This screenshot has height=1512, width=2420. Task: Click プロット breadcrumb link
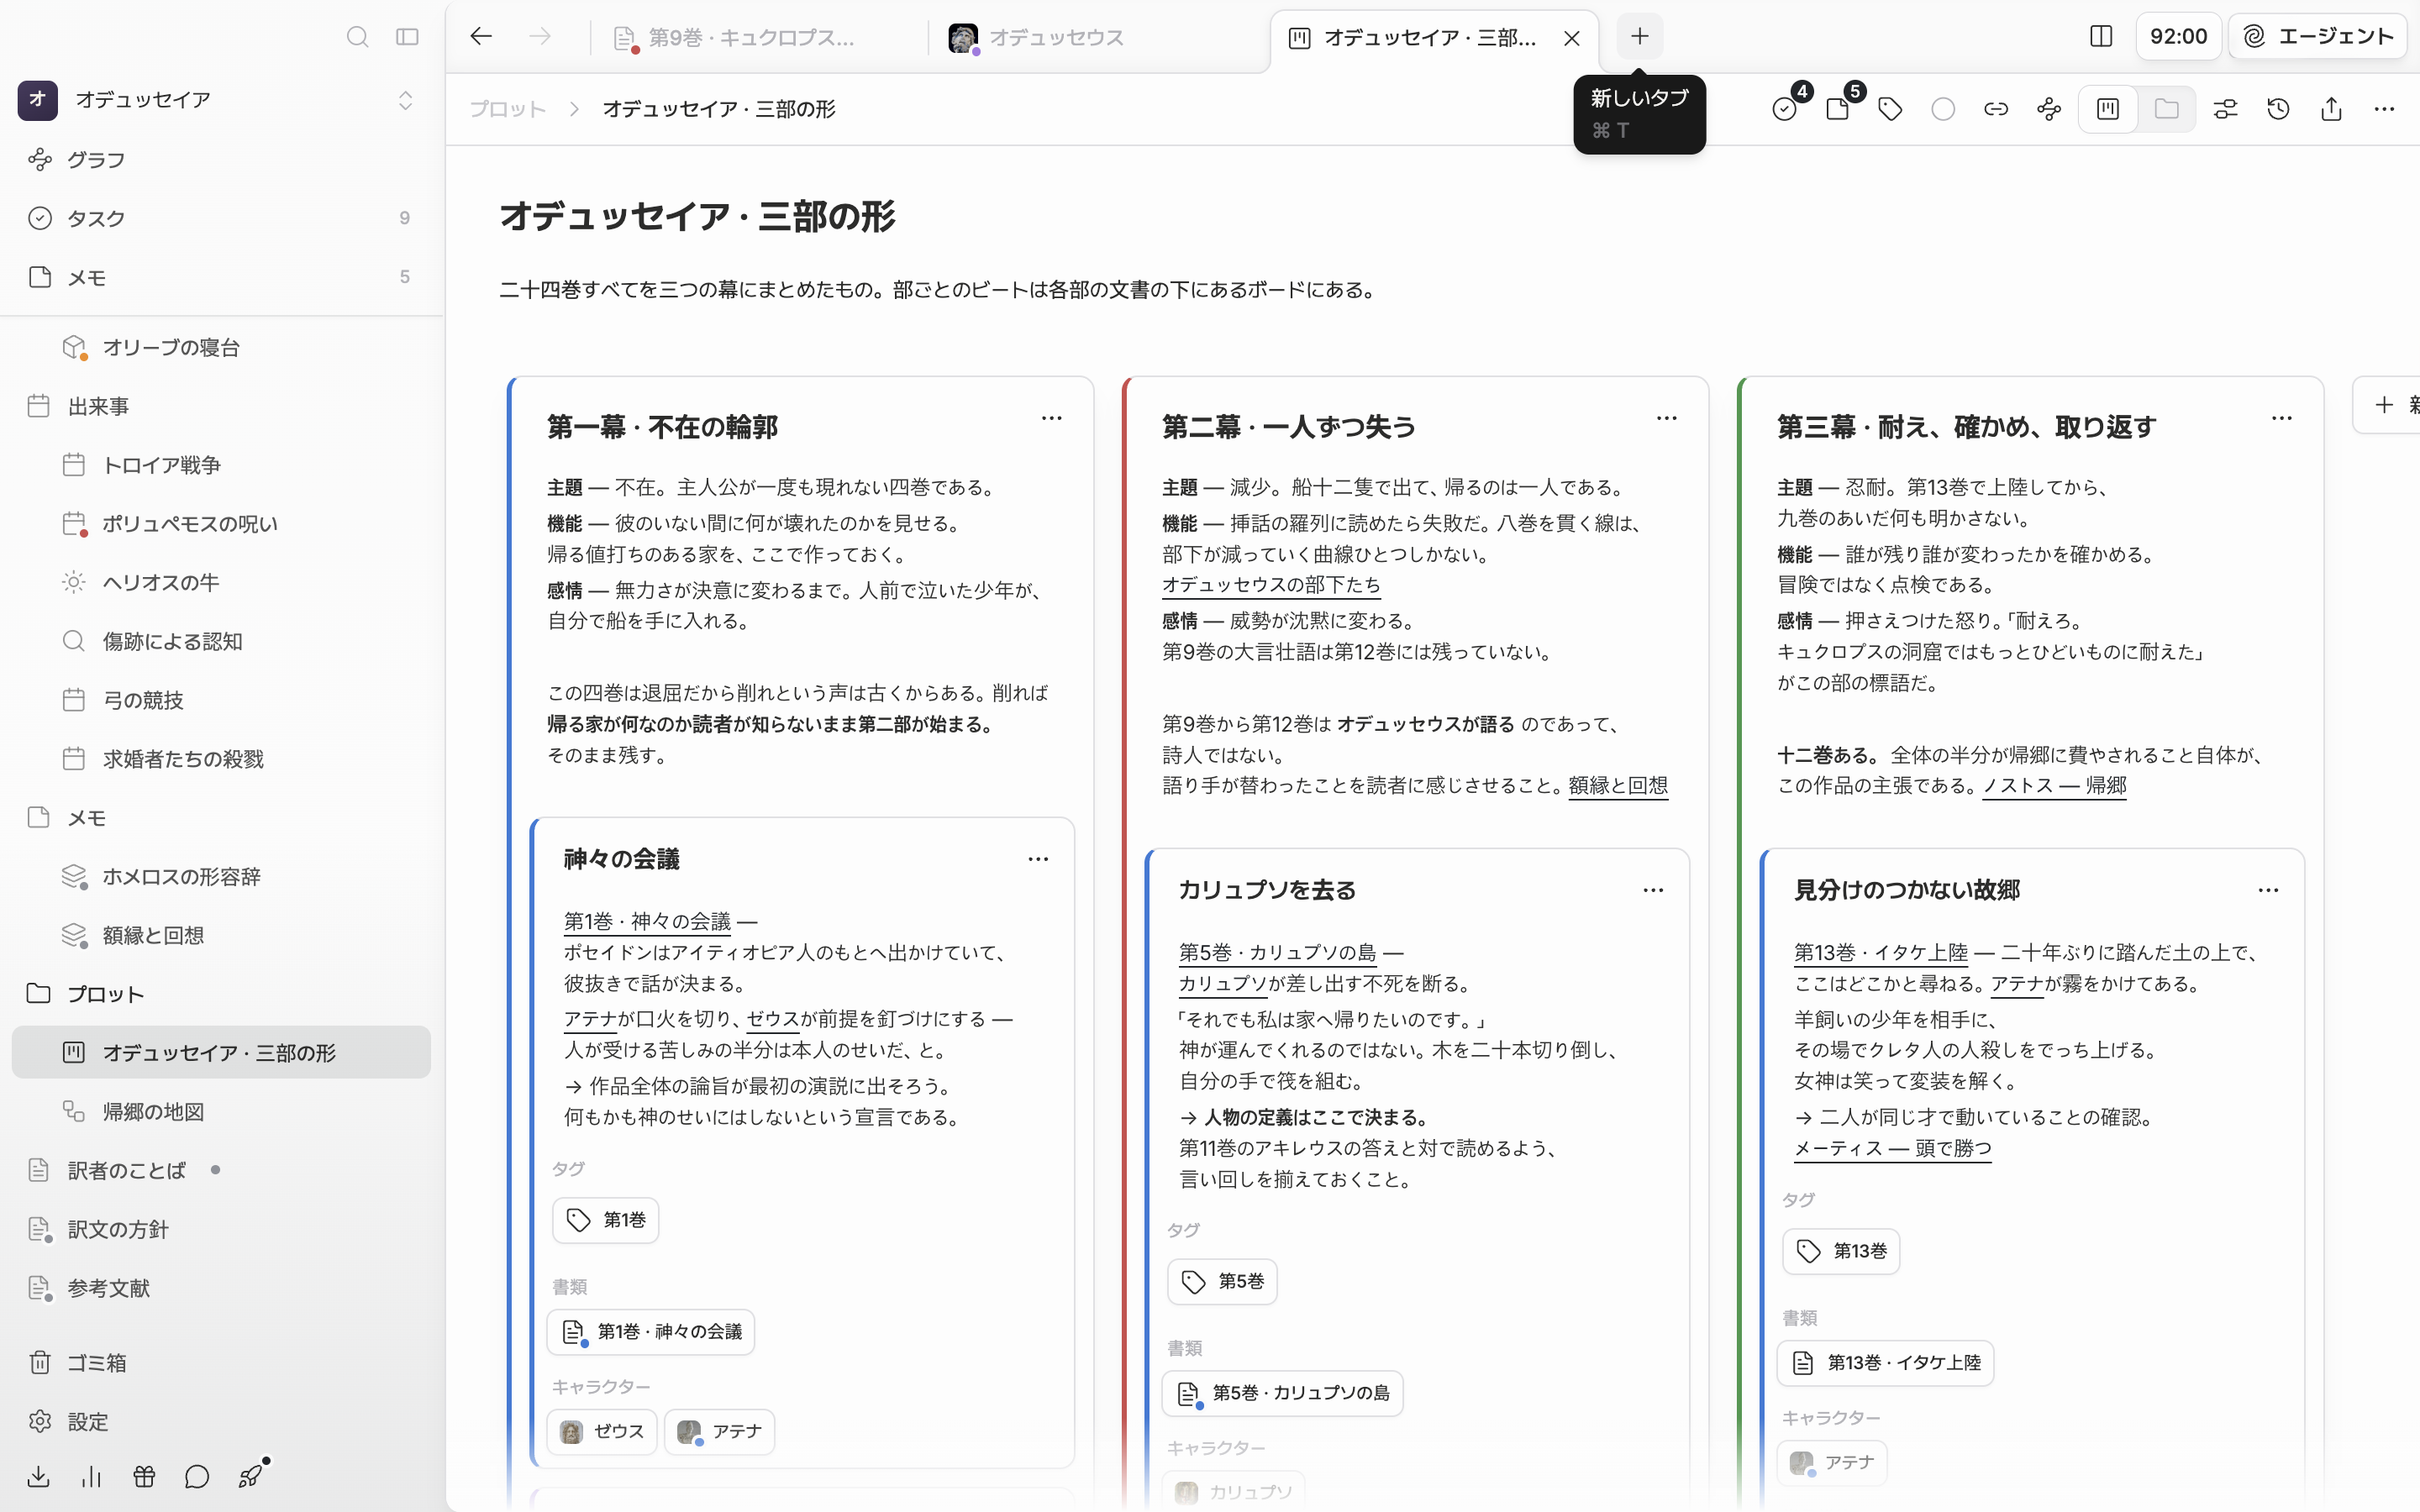(x=508, y=109)
